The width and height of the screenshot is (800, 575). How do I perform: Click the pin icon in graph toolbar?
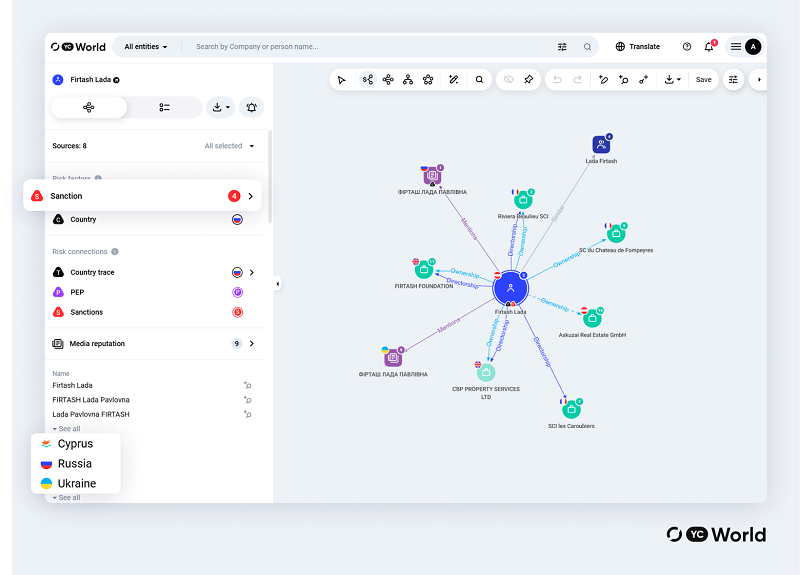point(528,79)
